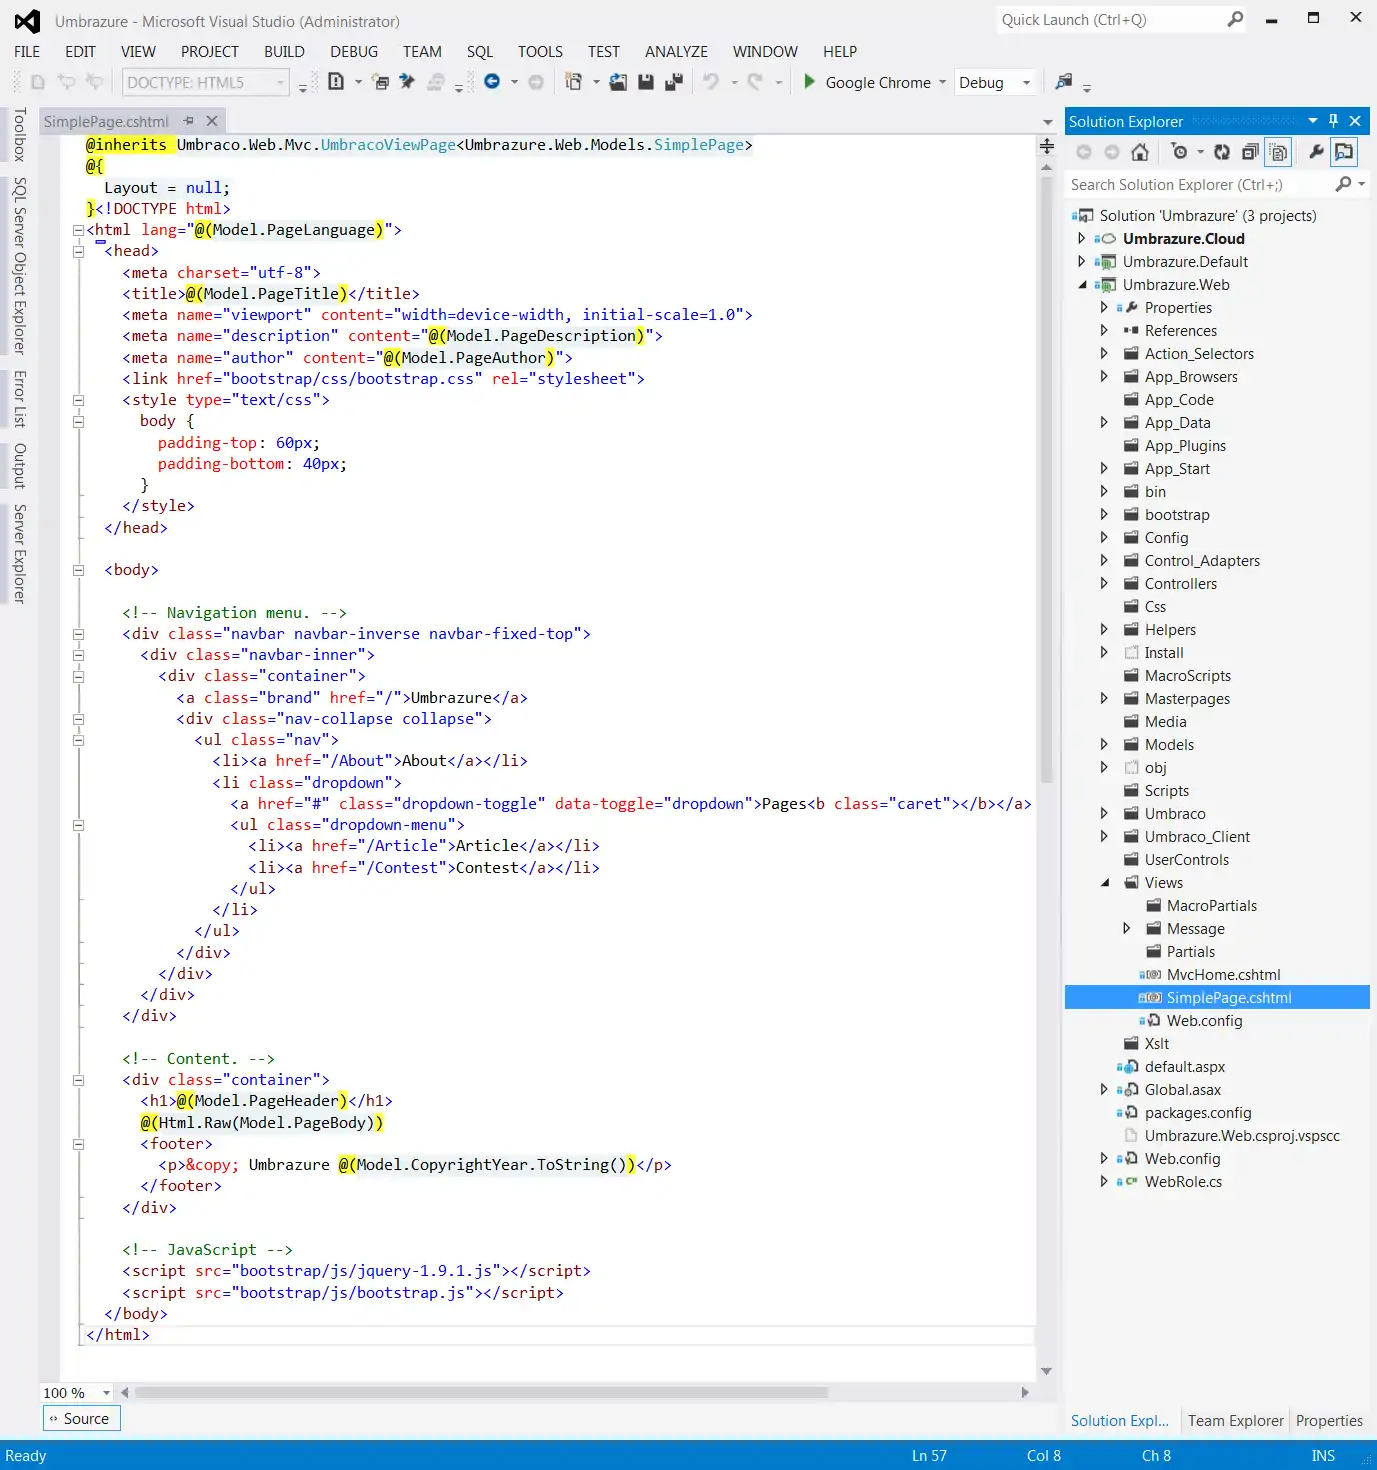
Task: Open the SQL Server Object Explorer side tab
Action: pos(19,266)
